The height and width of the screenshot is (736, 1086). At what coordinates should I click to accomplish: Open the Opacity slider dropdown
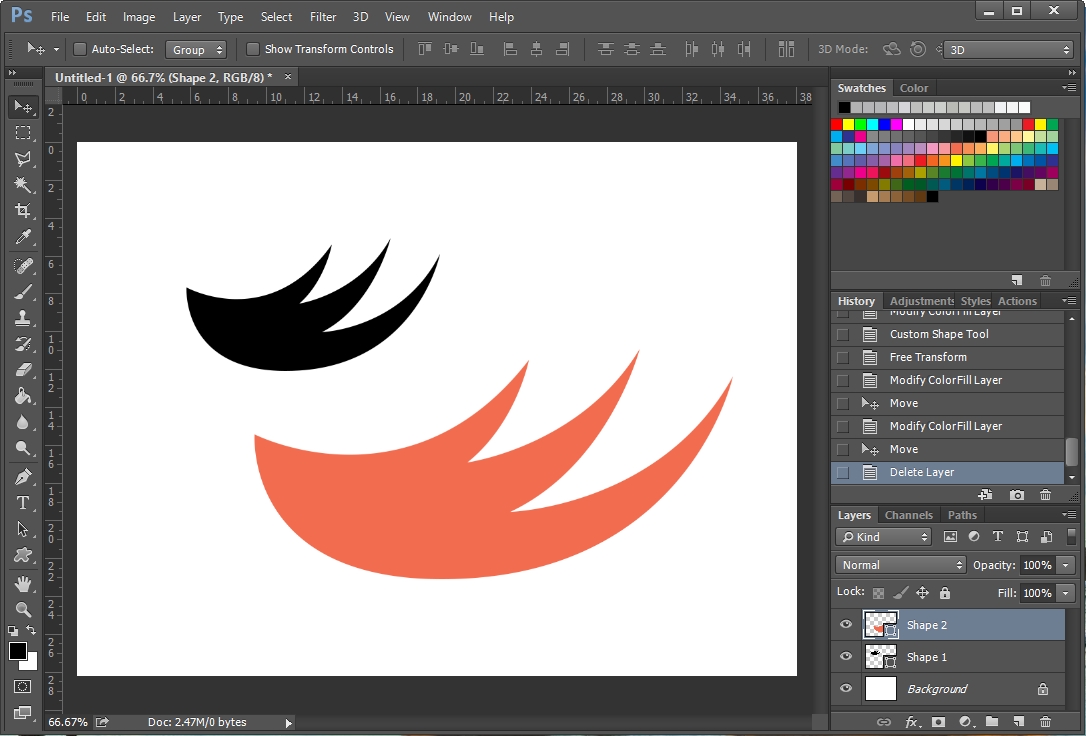(x=1066, y=565)
